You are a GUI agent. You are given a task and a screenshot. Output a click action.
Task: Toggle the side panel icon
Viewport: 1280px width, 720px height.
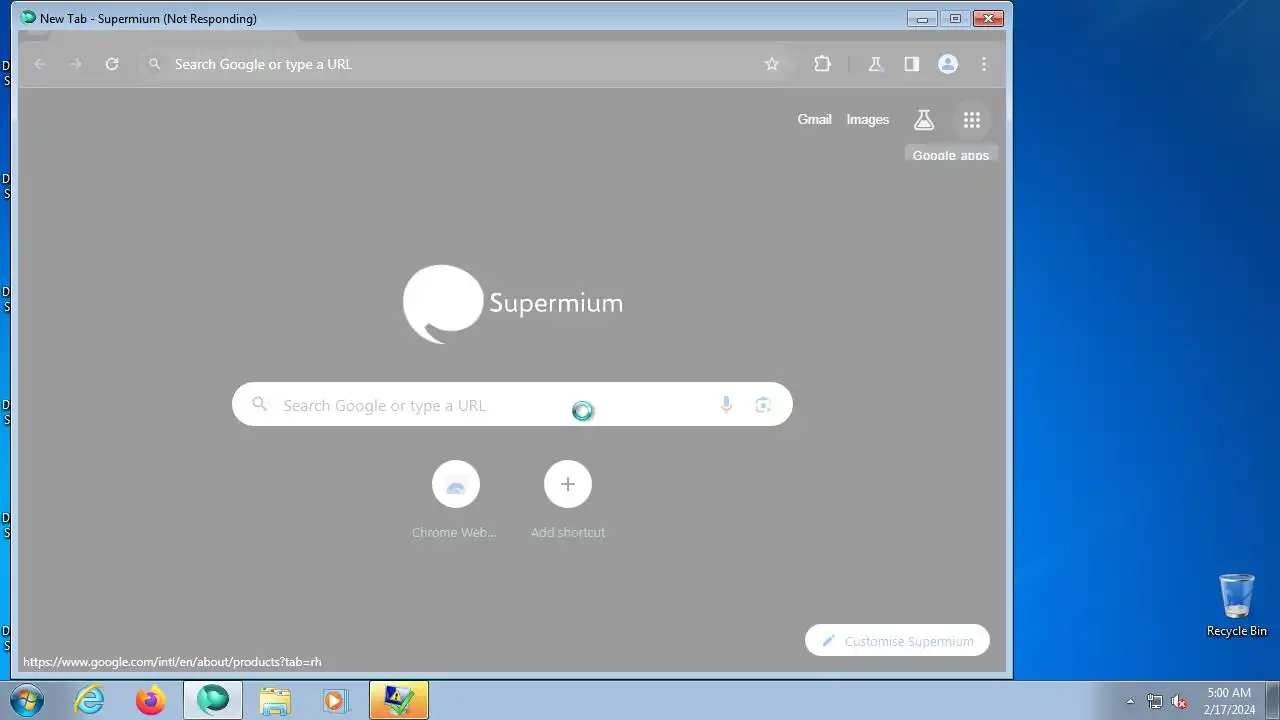click(x=911, y=64)
